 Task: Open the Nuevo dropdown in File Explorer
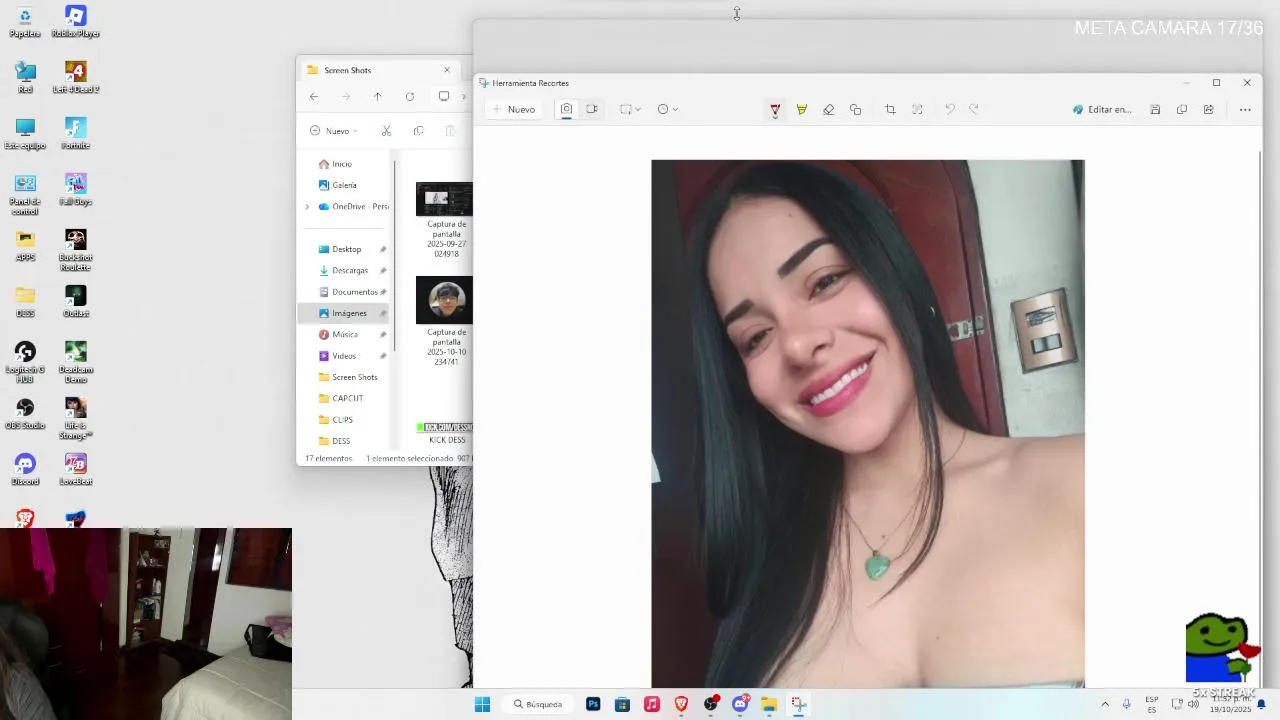(x=334, y=131)
